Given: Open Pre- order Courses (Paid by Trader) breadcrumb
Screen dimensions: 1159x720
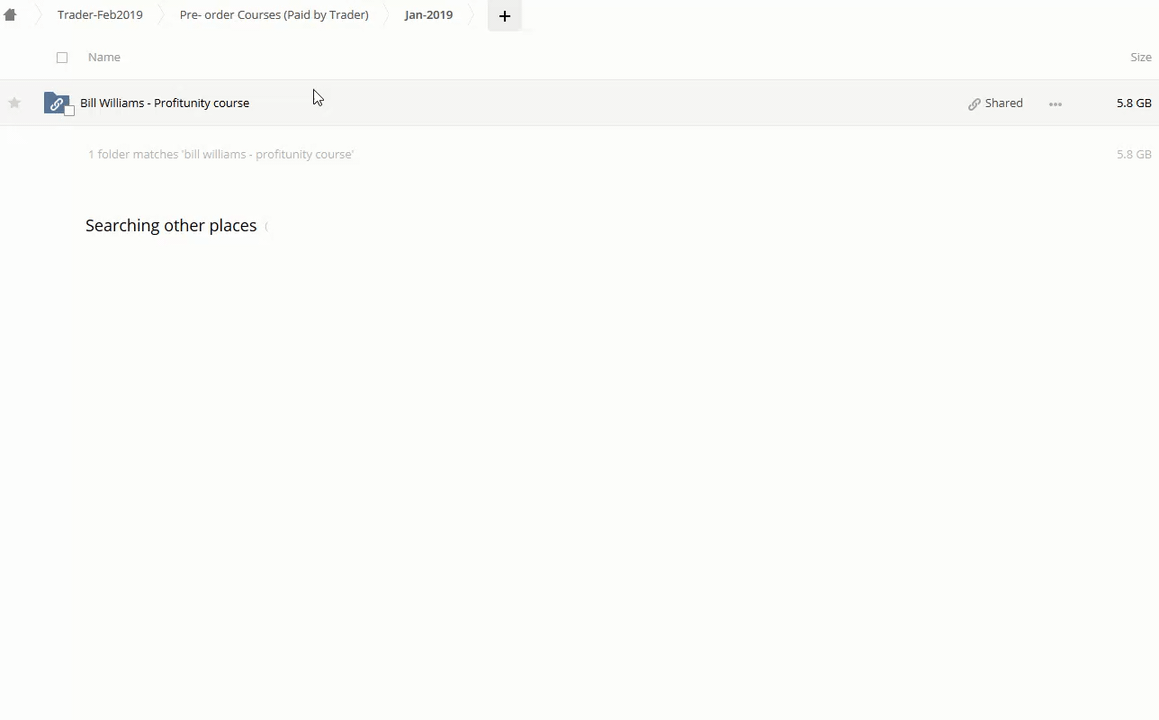Looking at the screenshot, I should (x=274, y=15).
